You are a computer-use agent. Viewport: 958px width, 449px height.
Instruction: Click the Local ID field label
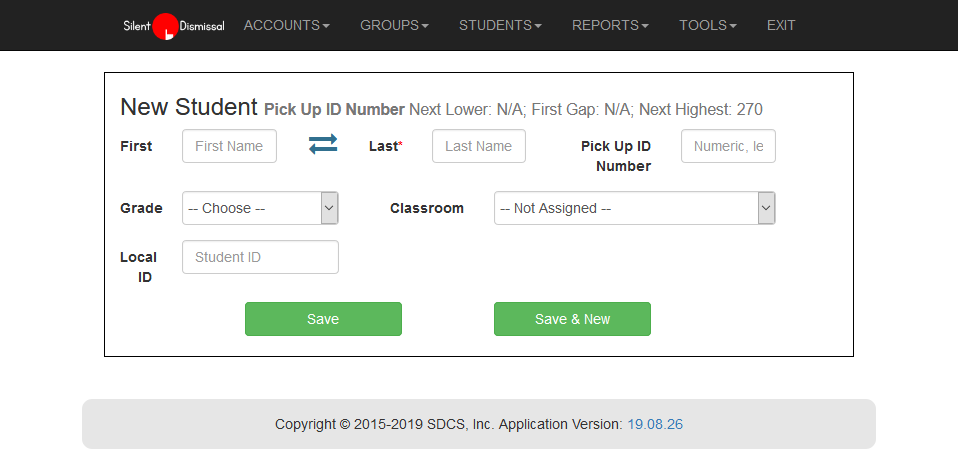point(139,267)
